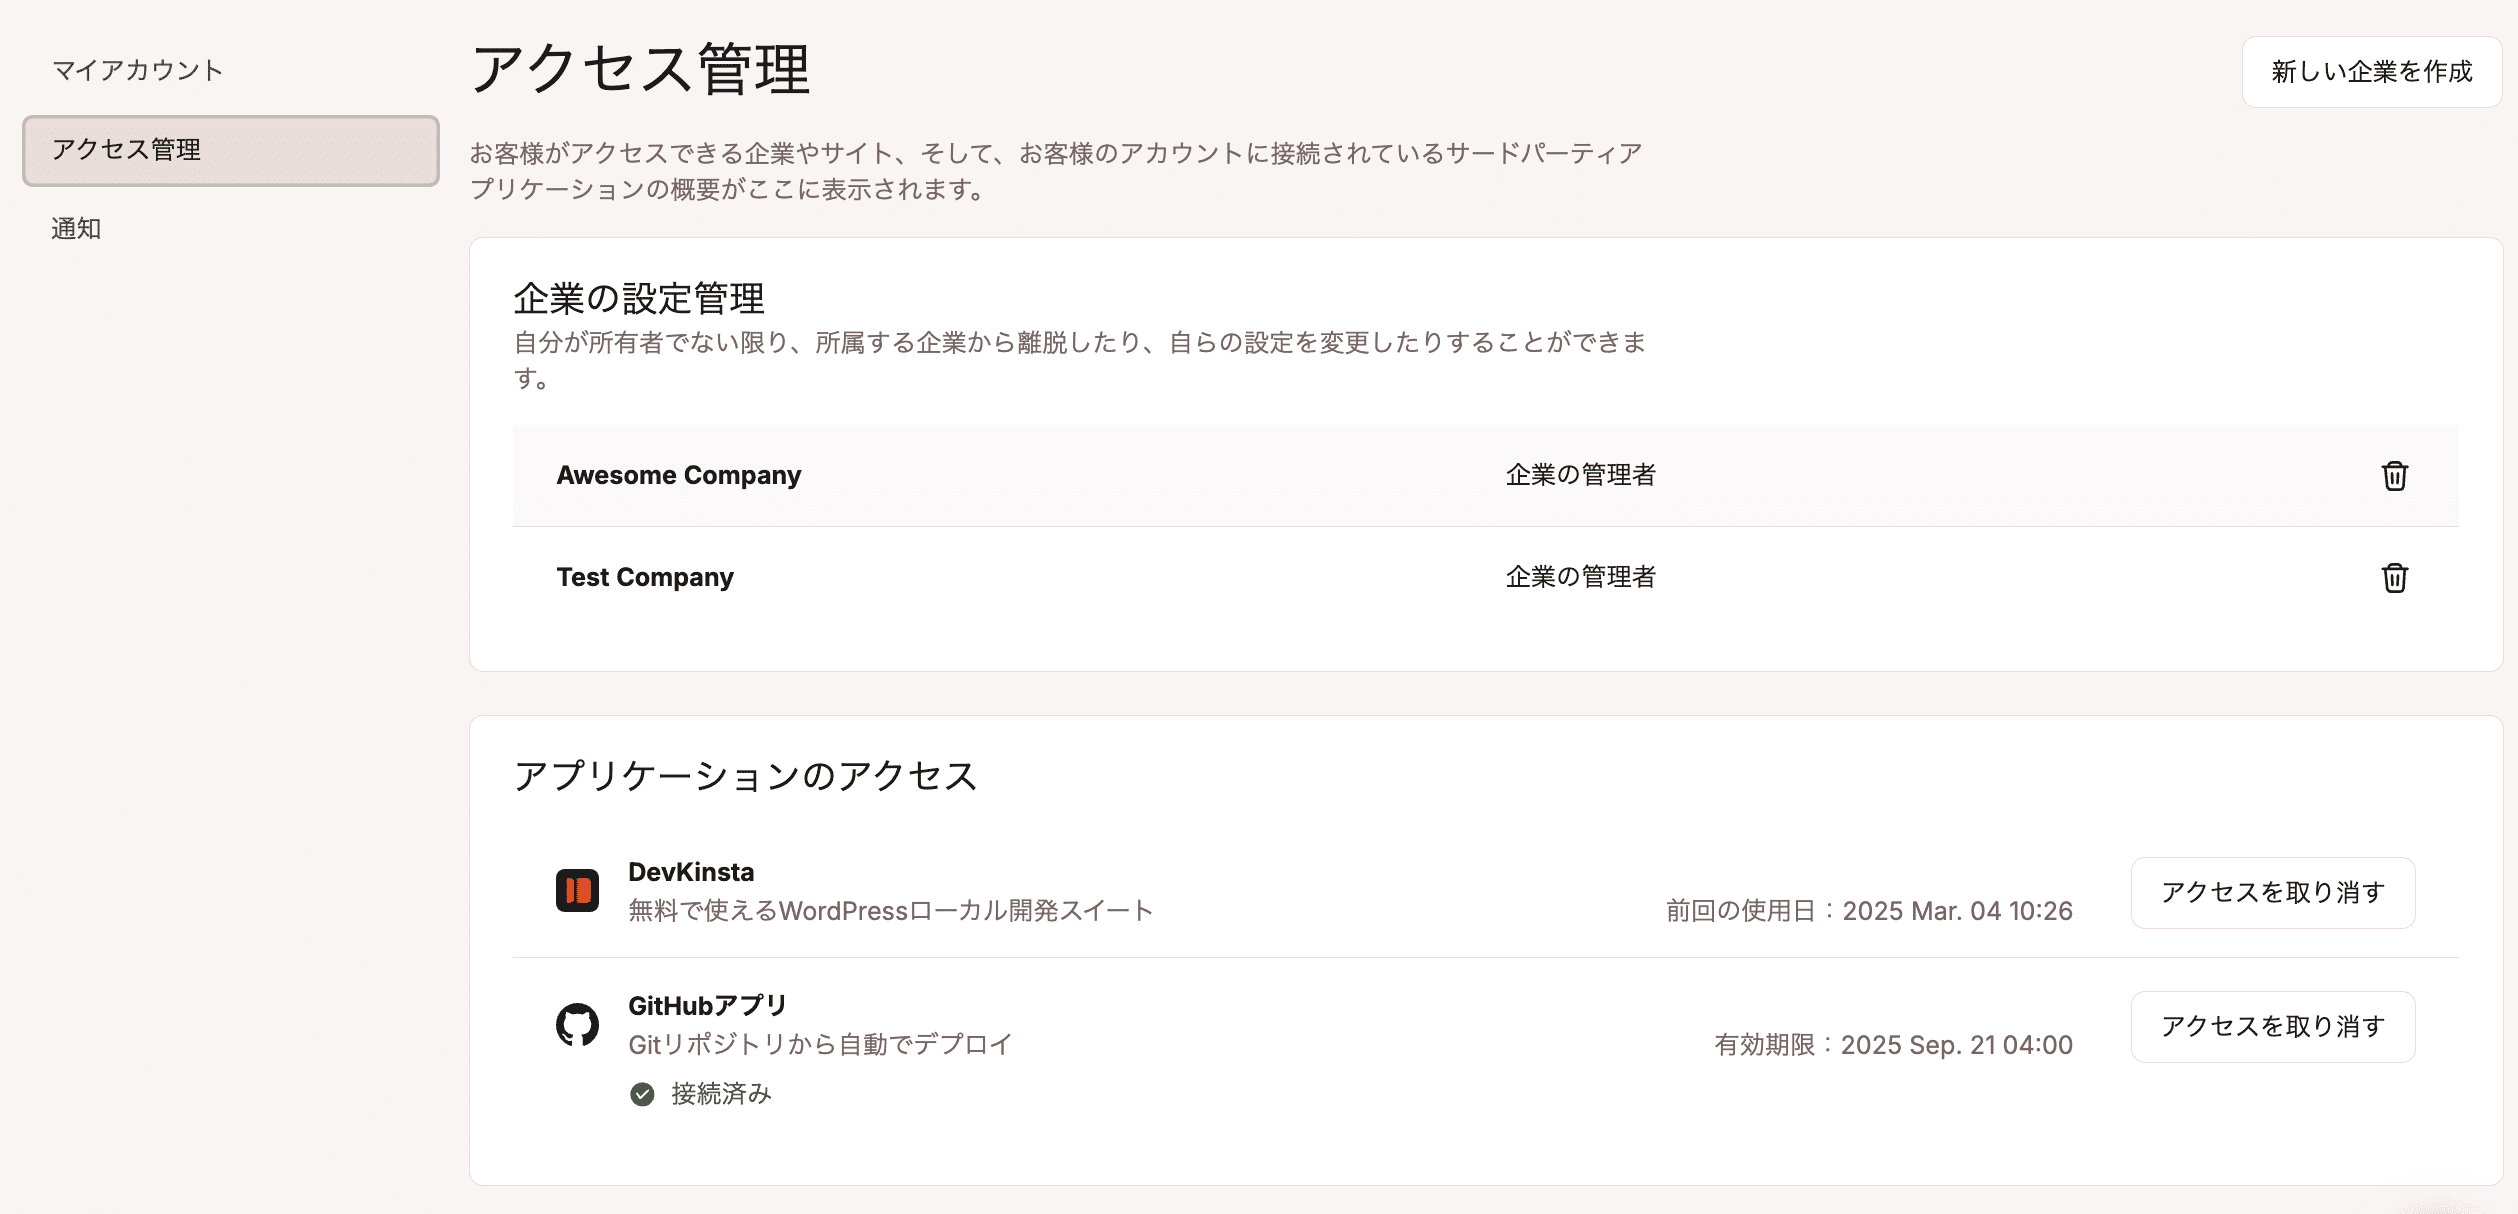Revoke DevKinsta access with アクセスを取り消す
This screenshot has height=1214, width=2518.
pyautogui.click(x=2272, y=892)
